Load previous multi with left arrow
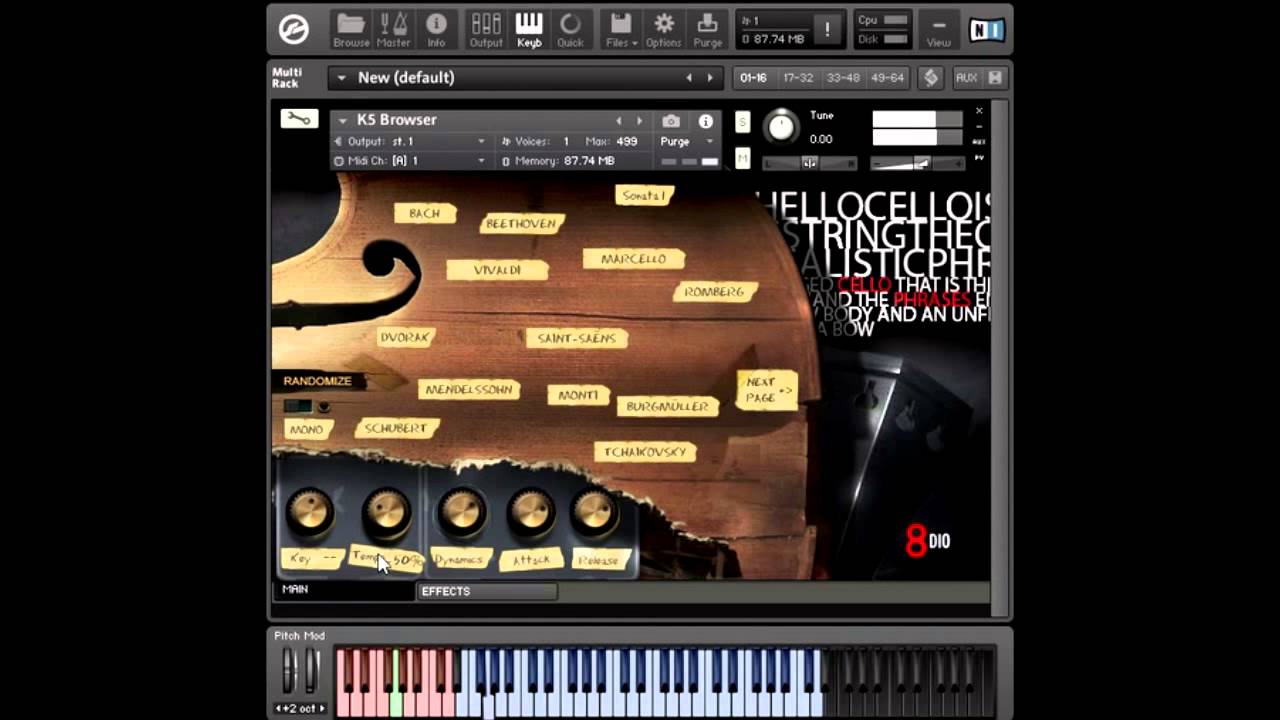The image size is (1280, 720). click(x=688, y=78)
